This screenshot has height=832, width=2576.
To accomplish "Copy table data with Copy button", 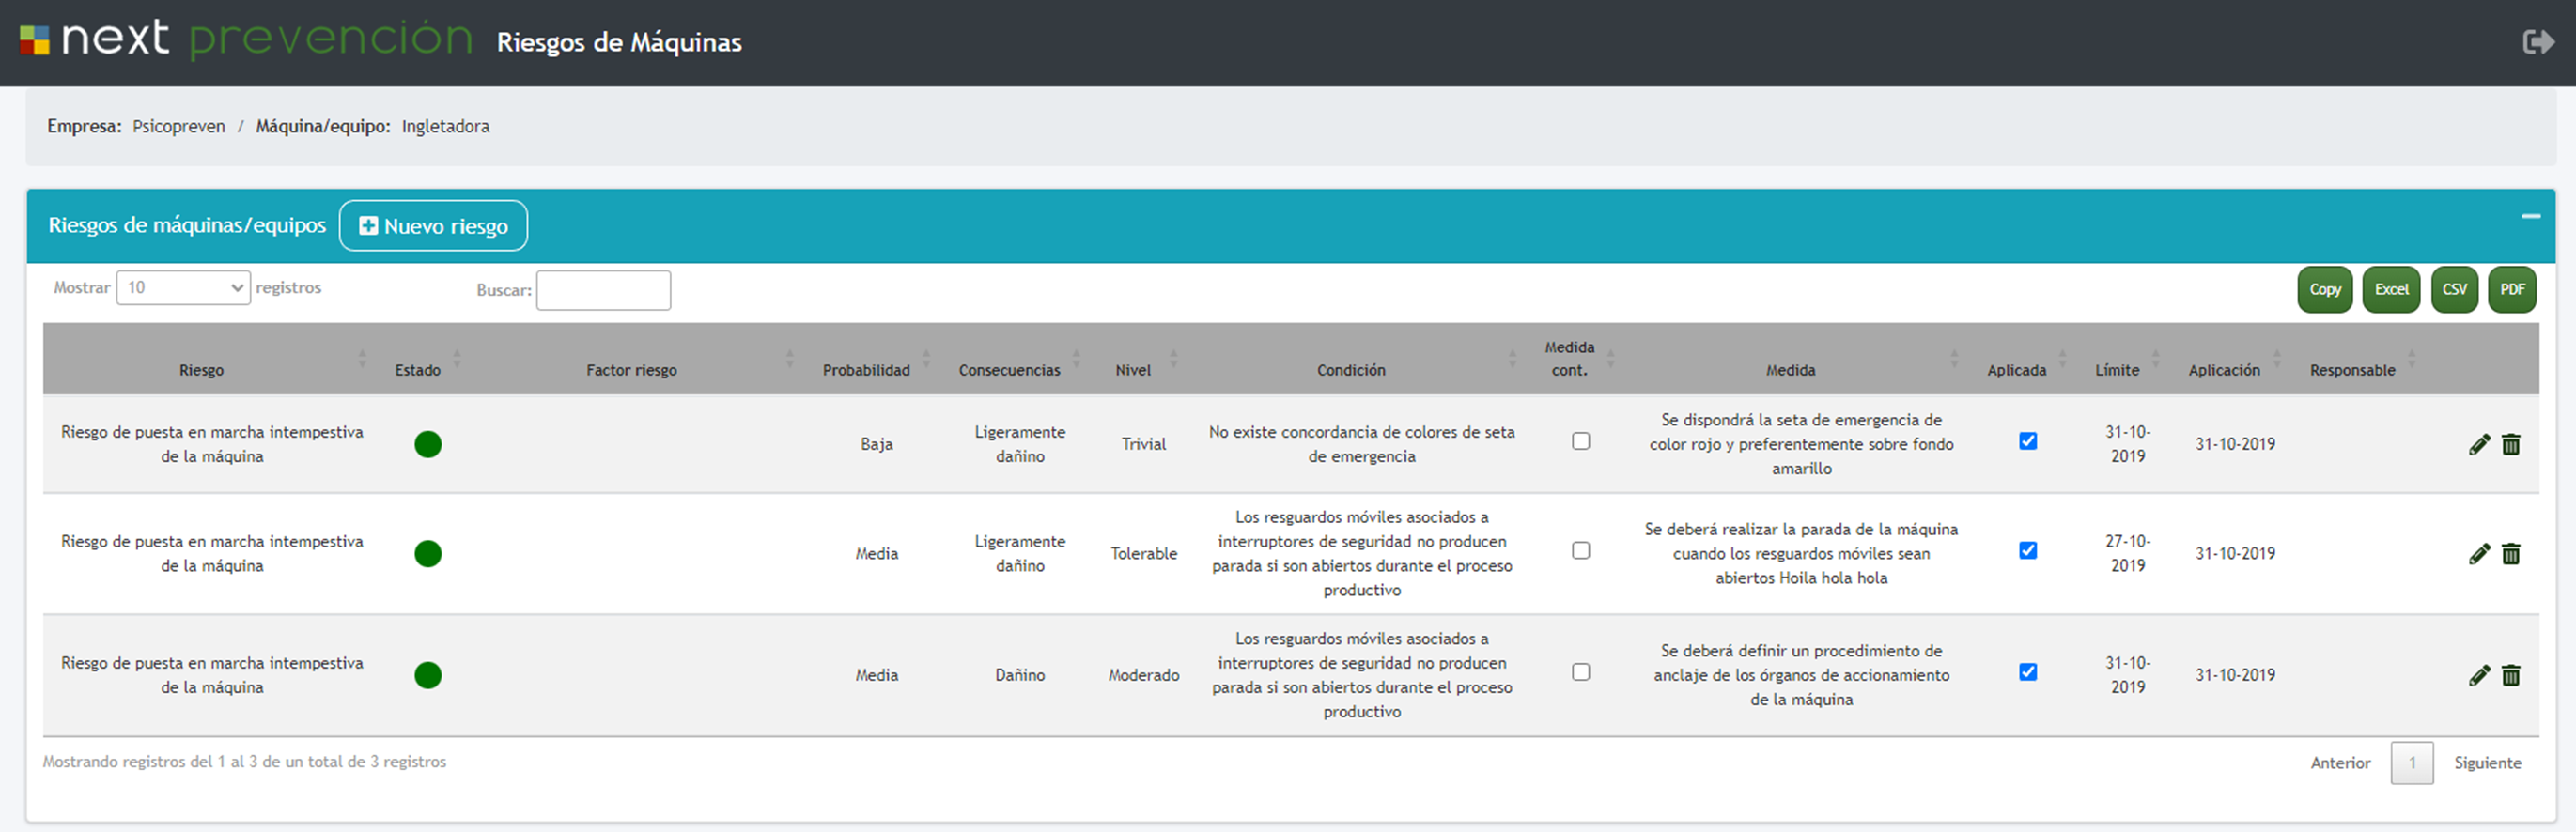I will coord(2325,290).
